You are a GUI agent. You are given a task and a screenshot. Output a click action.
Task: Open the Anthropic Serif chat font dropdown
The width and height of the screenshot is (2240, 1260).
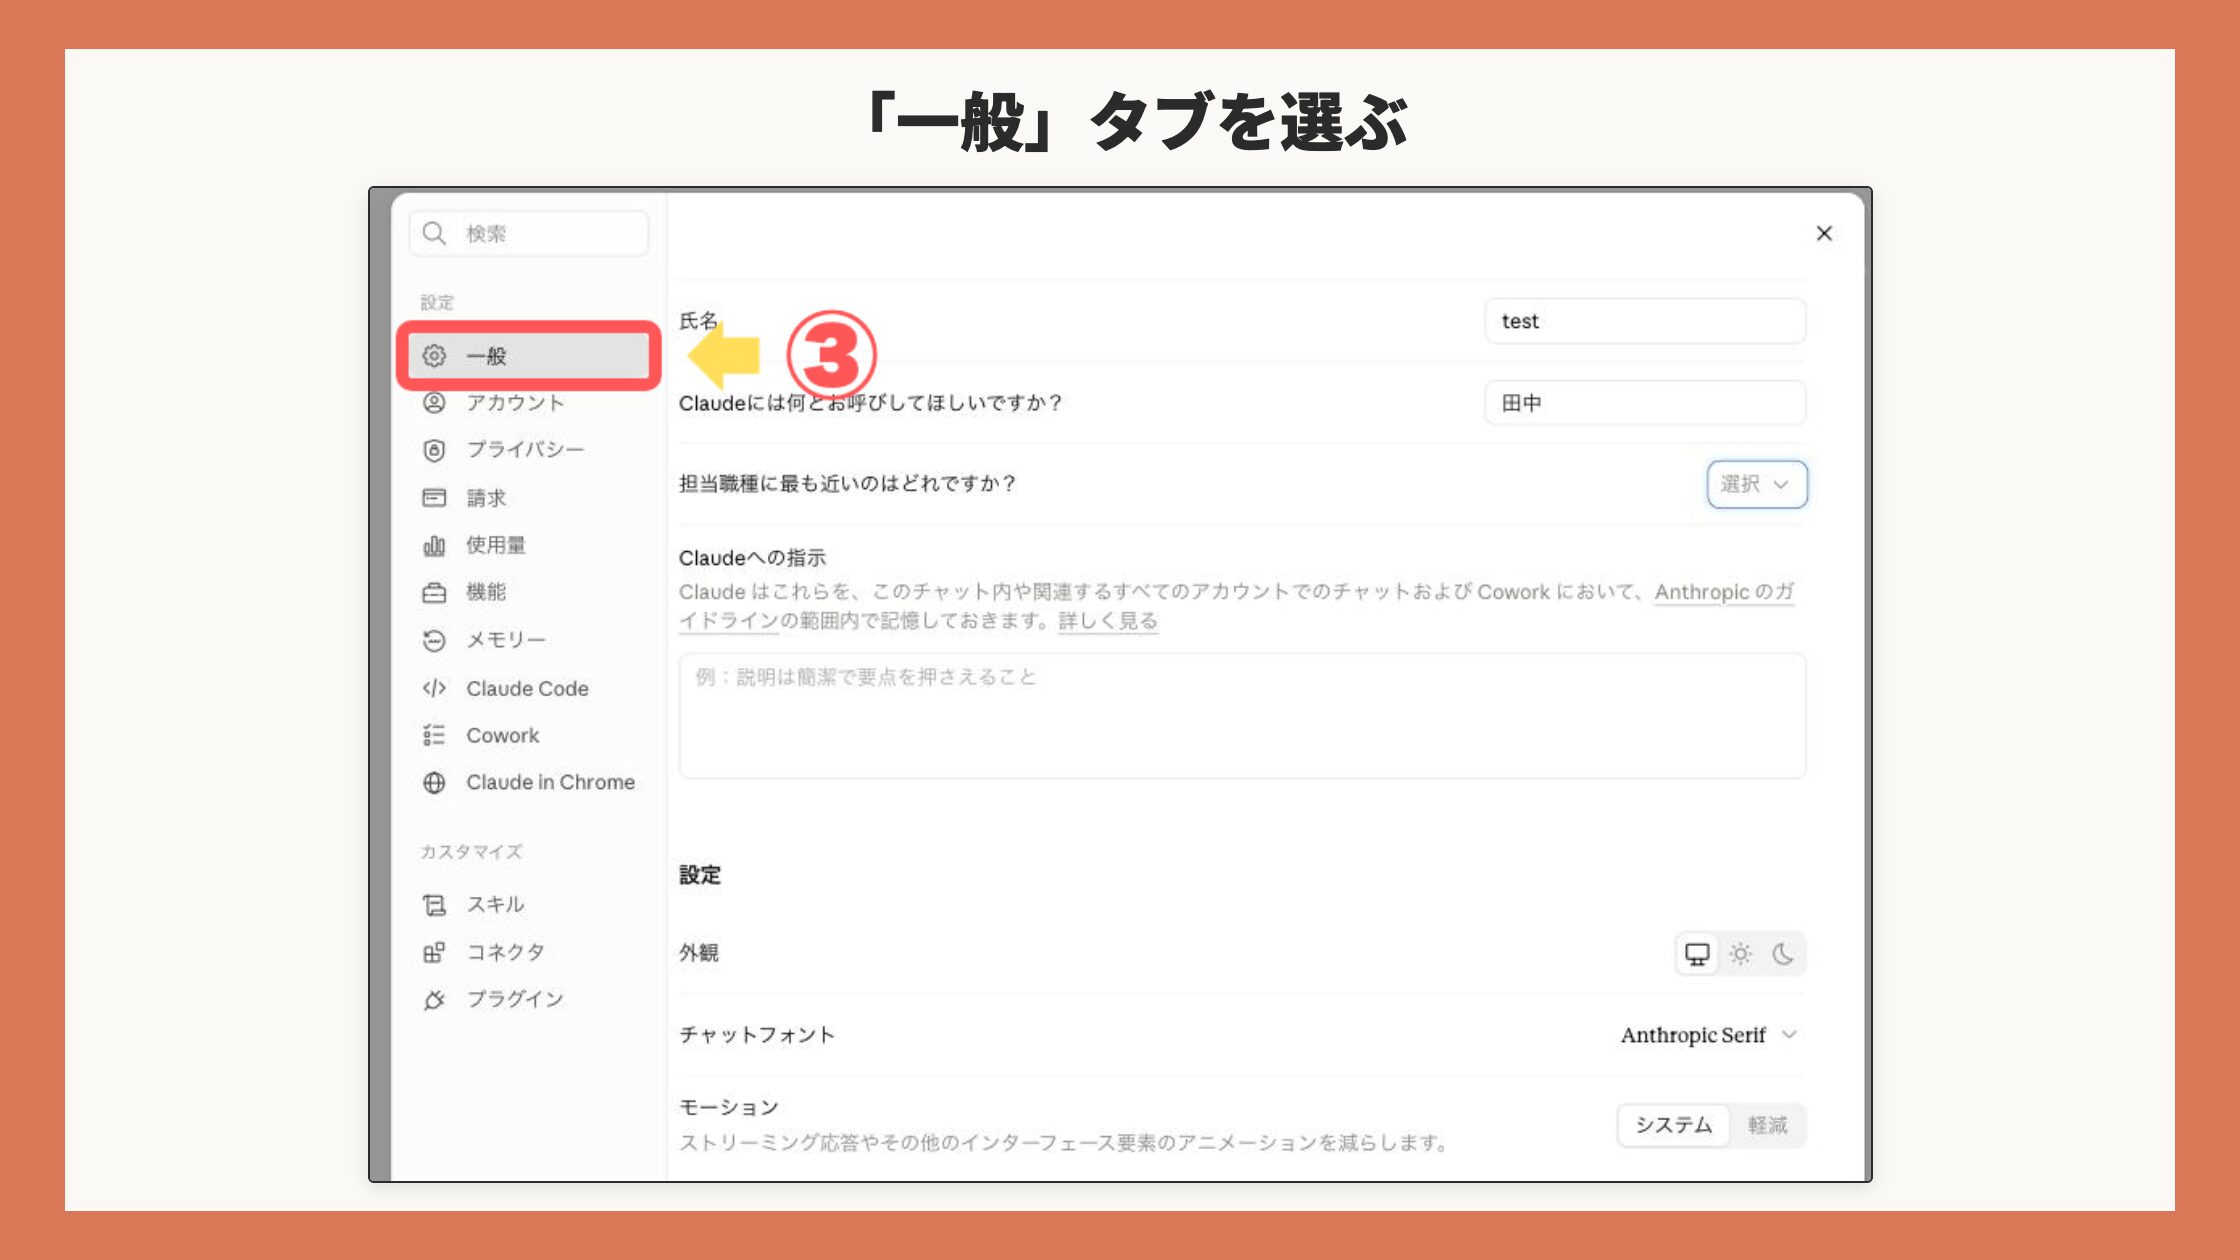[1709, 1035]
